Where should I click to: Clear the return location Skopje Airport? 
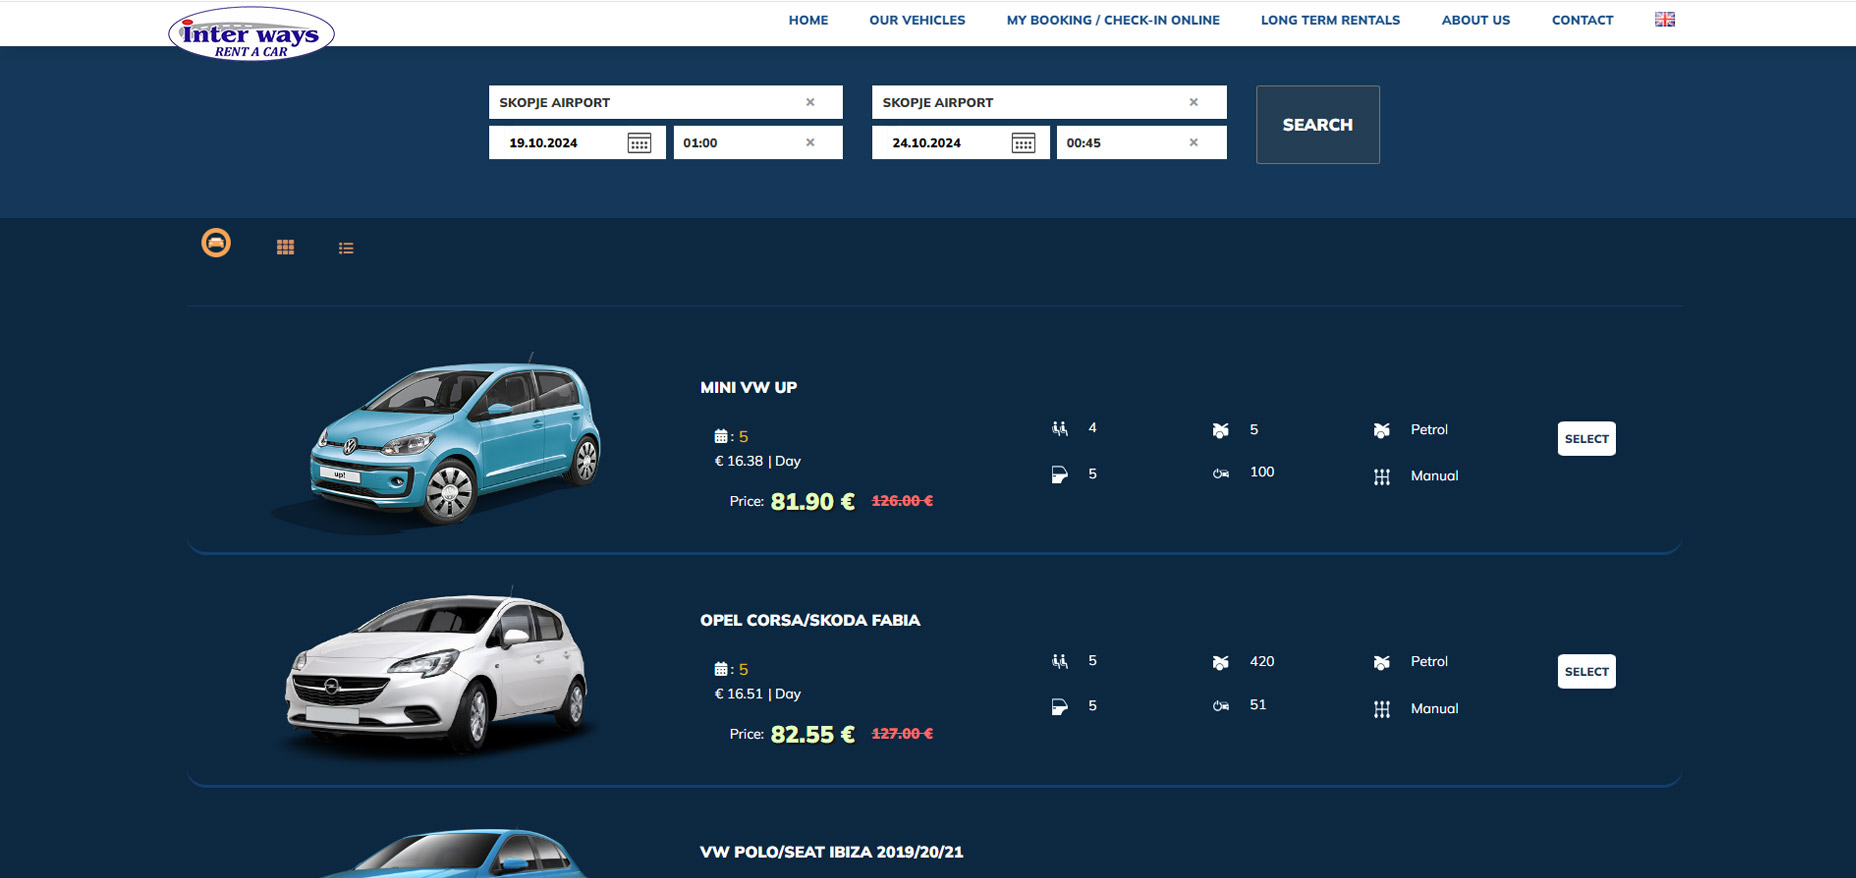[x=1193, y=102]
